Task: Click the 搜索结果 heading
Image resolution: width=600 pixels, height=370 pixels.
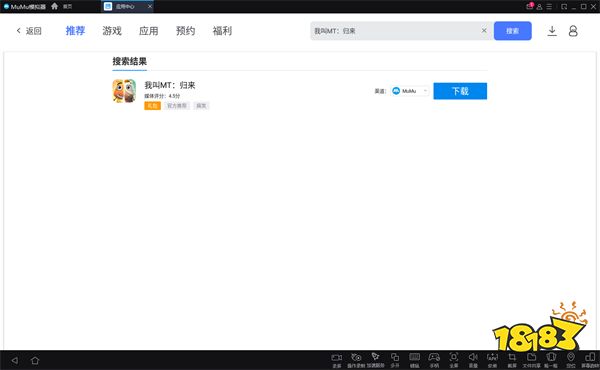Action: click(x=129, y=61)
